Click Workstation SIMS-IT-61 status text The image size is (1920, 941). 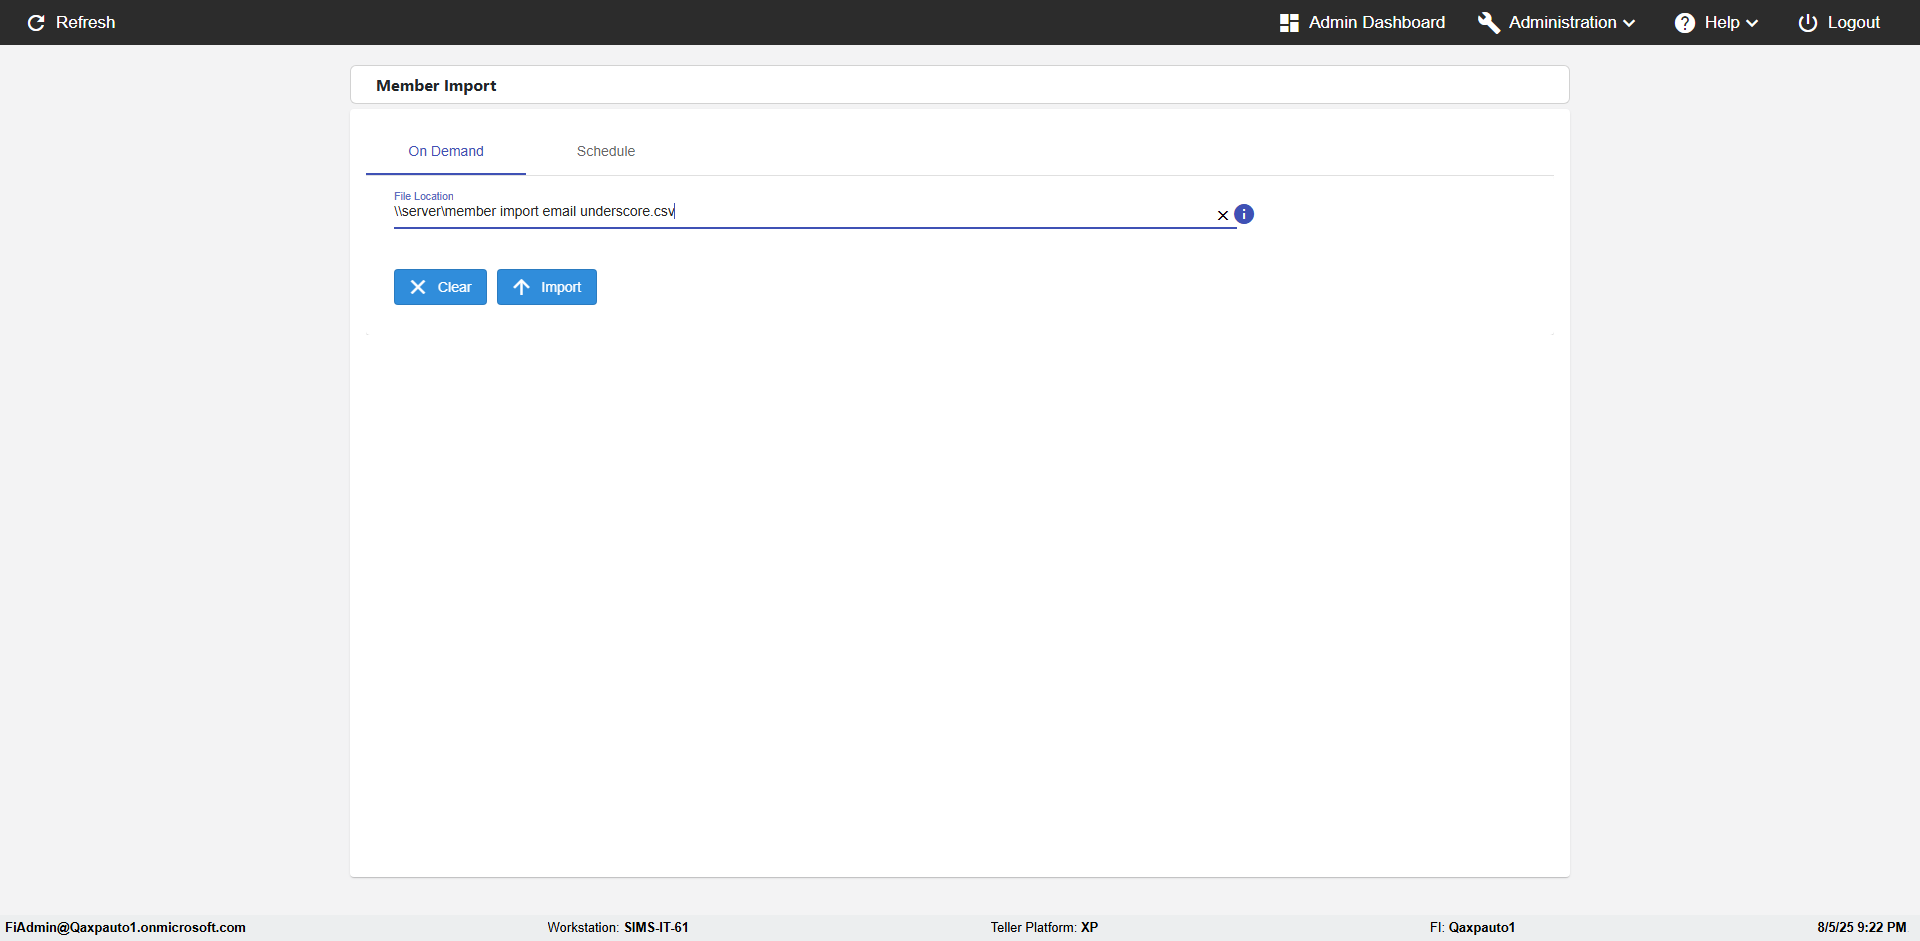618,928
